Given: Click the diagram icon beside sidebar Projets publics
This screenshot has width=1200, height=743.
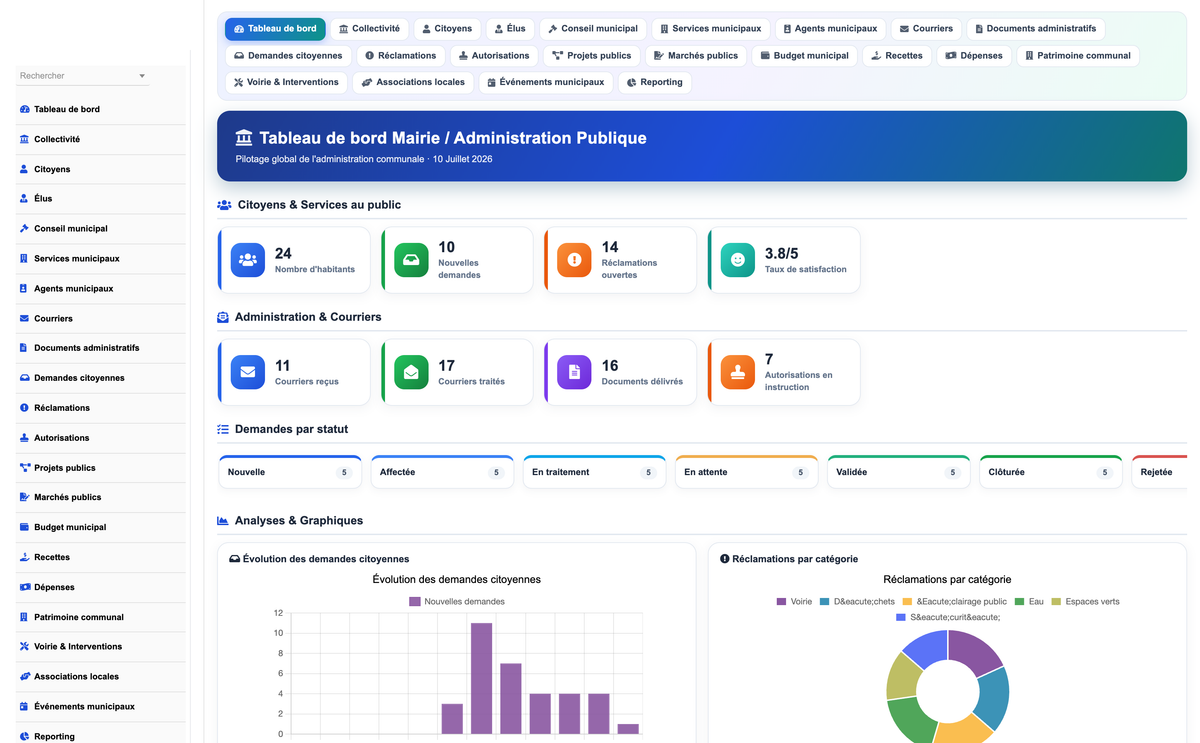Looking at the screenshot, I should 24,468.
